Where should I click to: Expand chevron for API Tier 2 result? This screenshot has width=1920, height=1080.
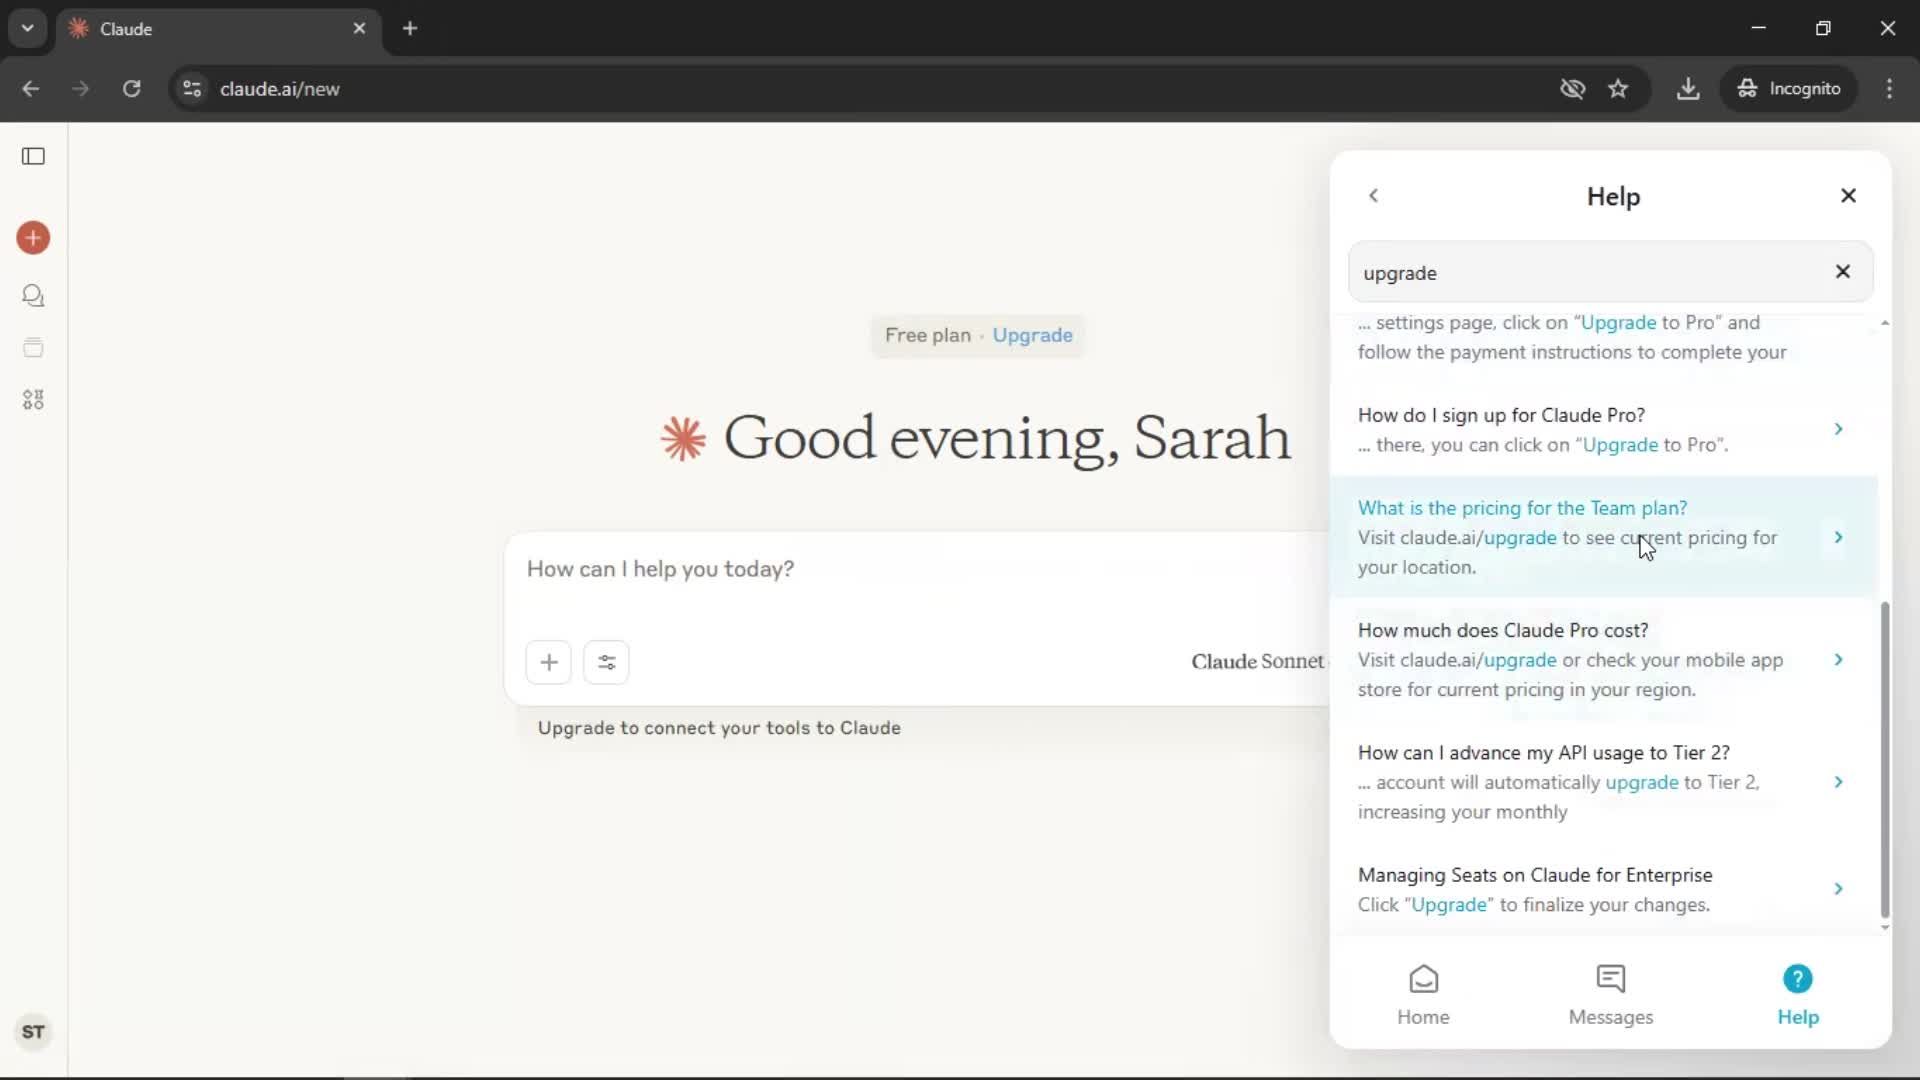pos(1838,782)
